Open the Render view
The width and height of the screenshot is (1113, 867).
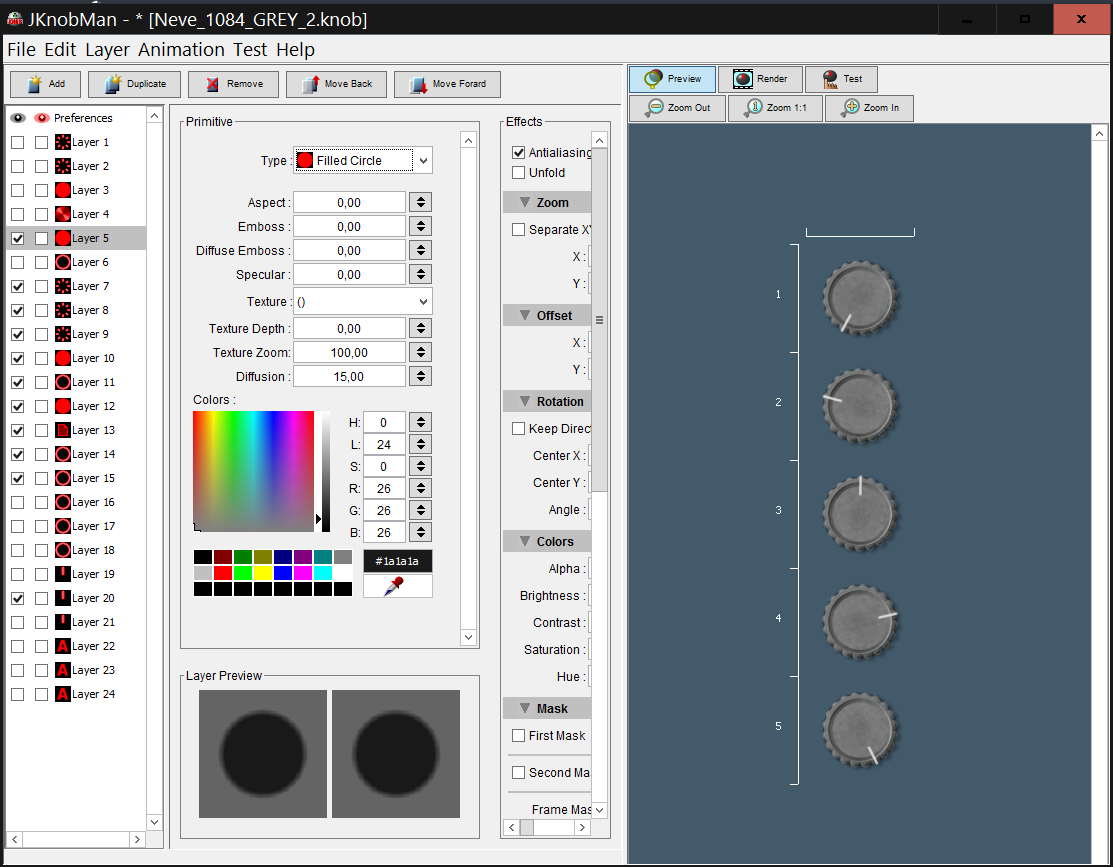pyautogui.click(x=760, y=79)
